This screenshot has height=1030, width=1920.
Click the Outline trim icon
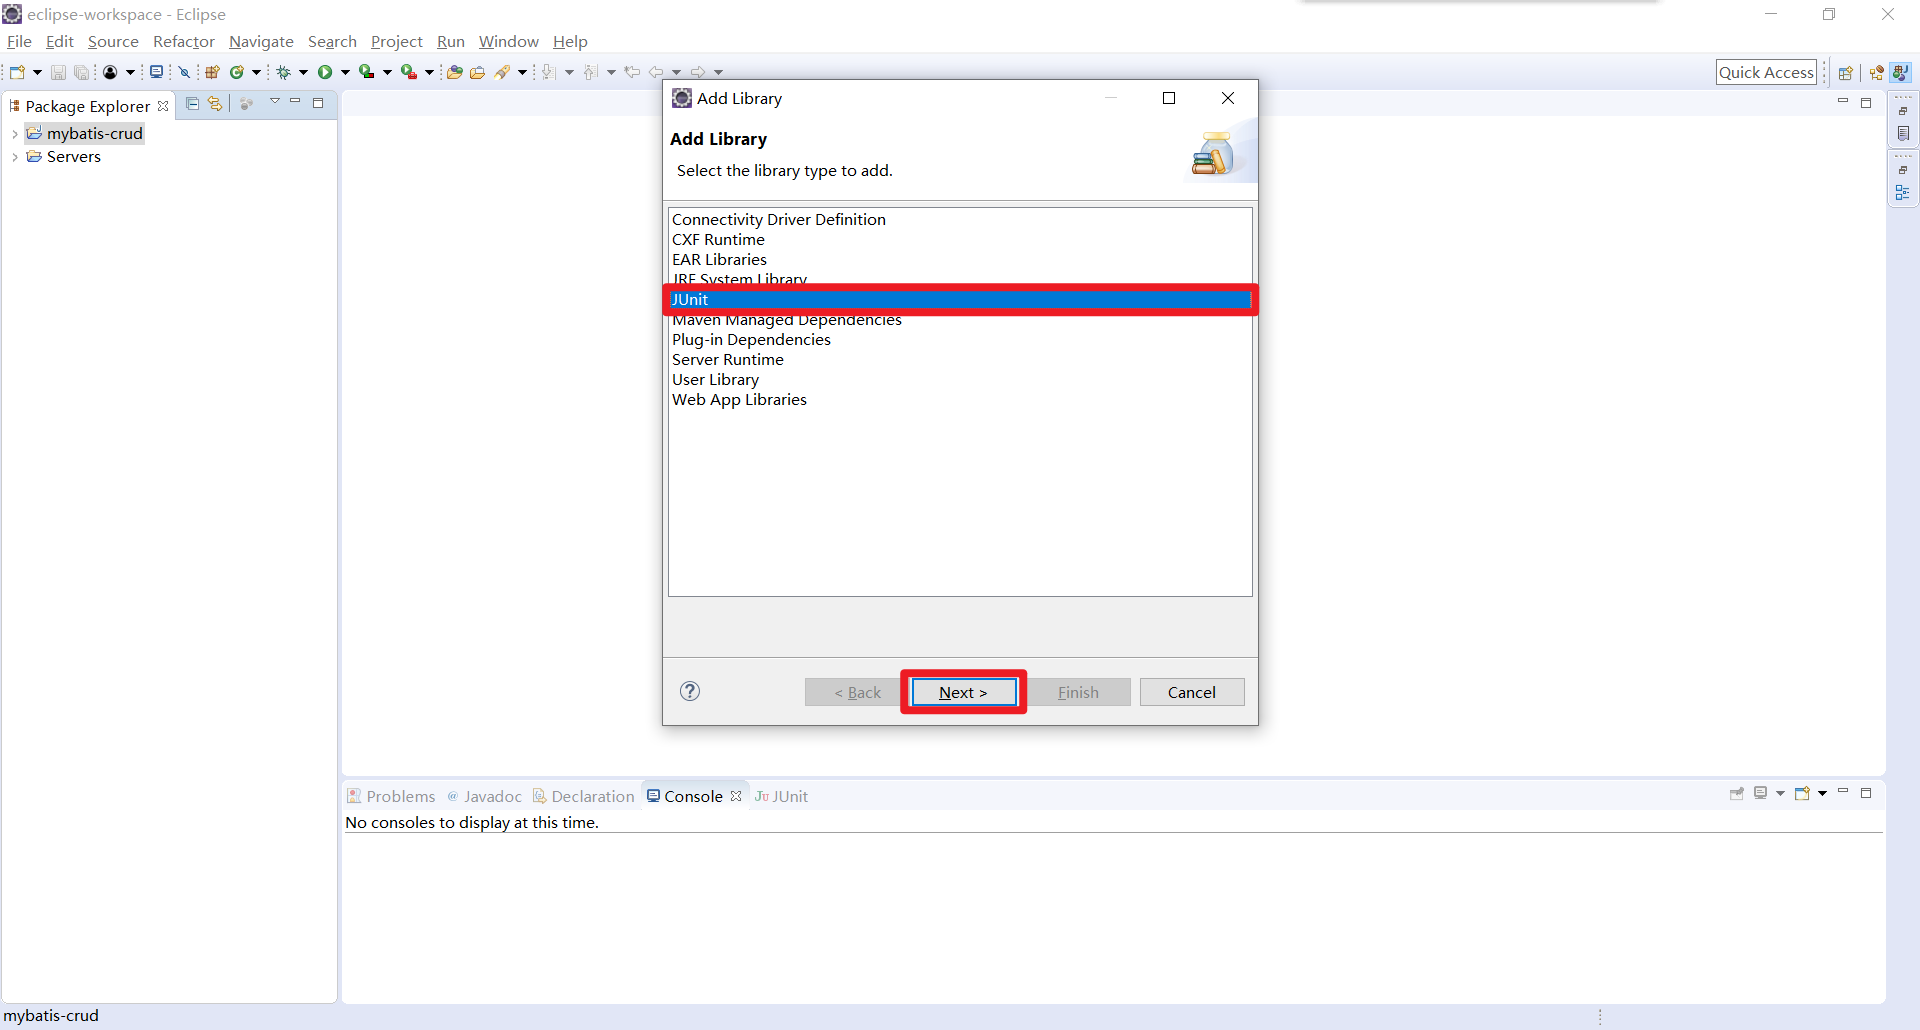(1903, 192)
